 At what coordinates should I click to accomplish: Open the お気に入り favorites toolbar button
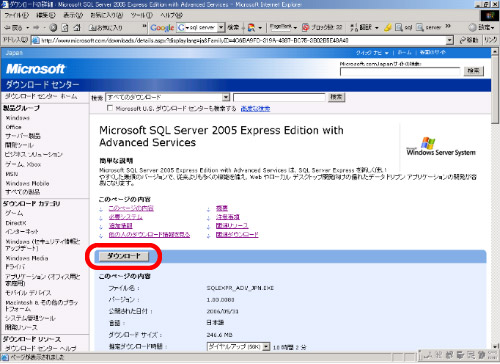click(x=106, y=28)
